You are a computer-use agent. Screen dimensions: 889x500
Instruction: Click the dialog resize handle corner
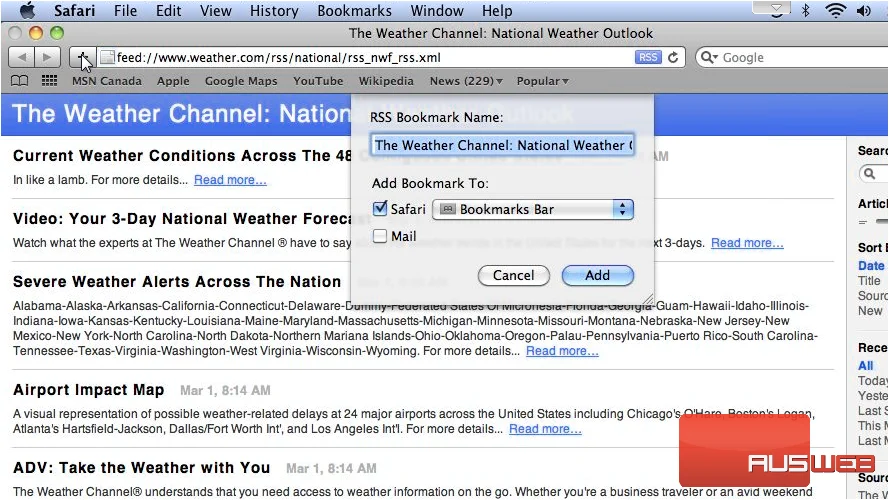tap(647, 299)
